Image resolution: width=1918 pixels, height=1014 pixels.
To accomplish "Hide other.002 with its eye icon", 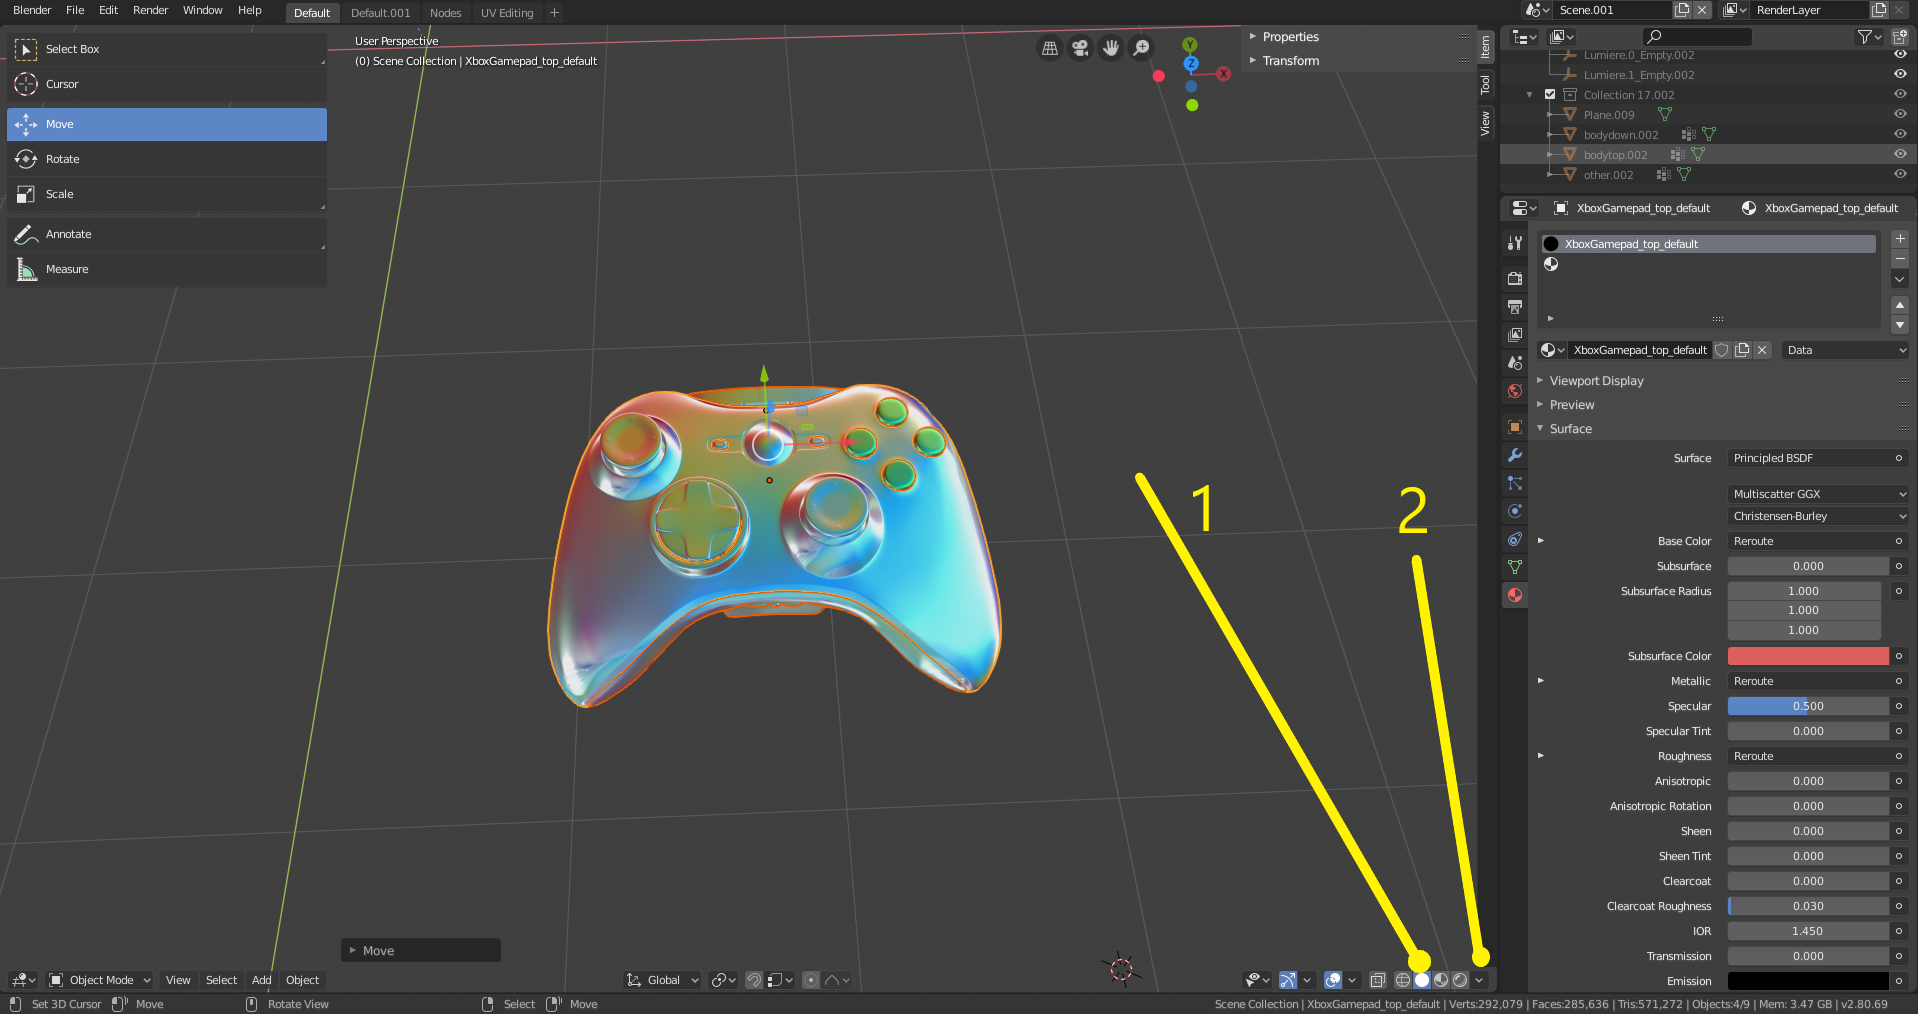I will pyautogui.click(x=1900, y=174).
